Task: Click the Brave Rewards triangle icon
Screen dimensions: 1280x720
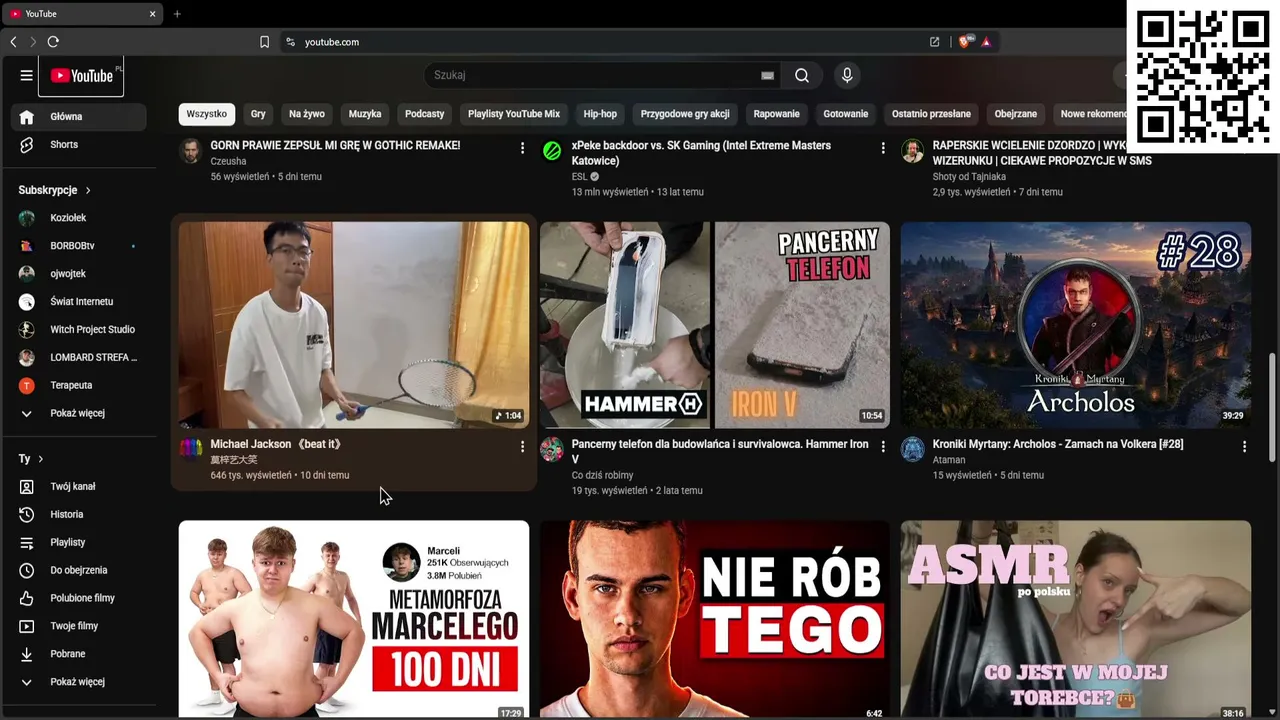Action: 986,42
